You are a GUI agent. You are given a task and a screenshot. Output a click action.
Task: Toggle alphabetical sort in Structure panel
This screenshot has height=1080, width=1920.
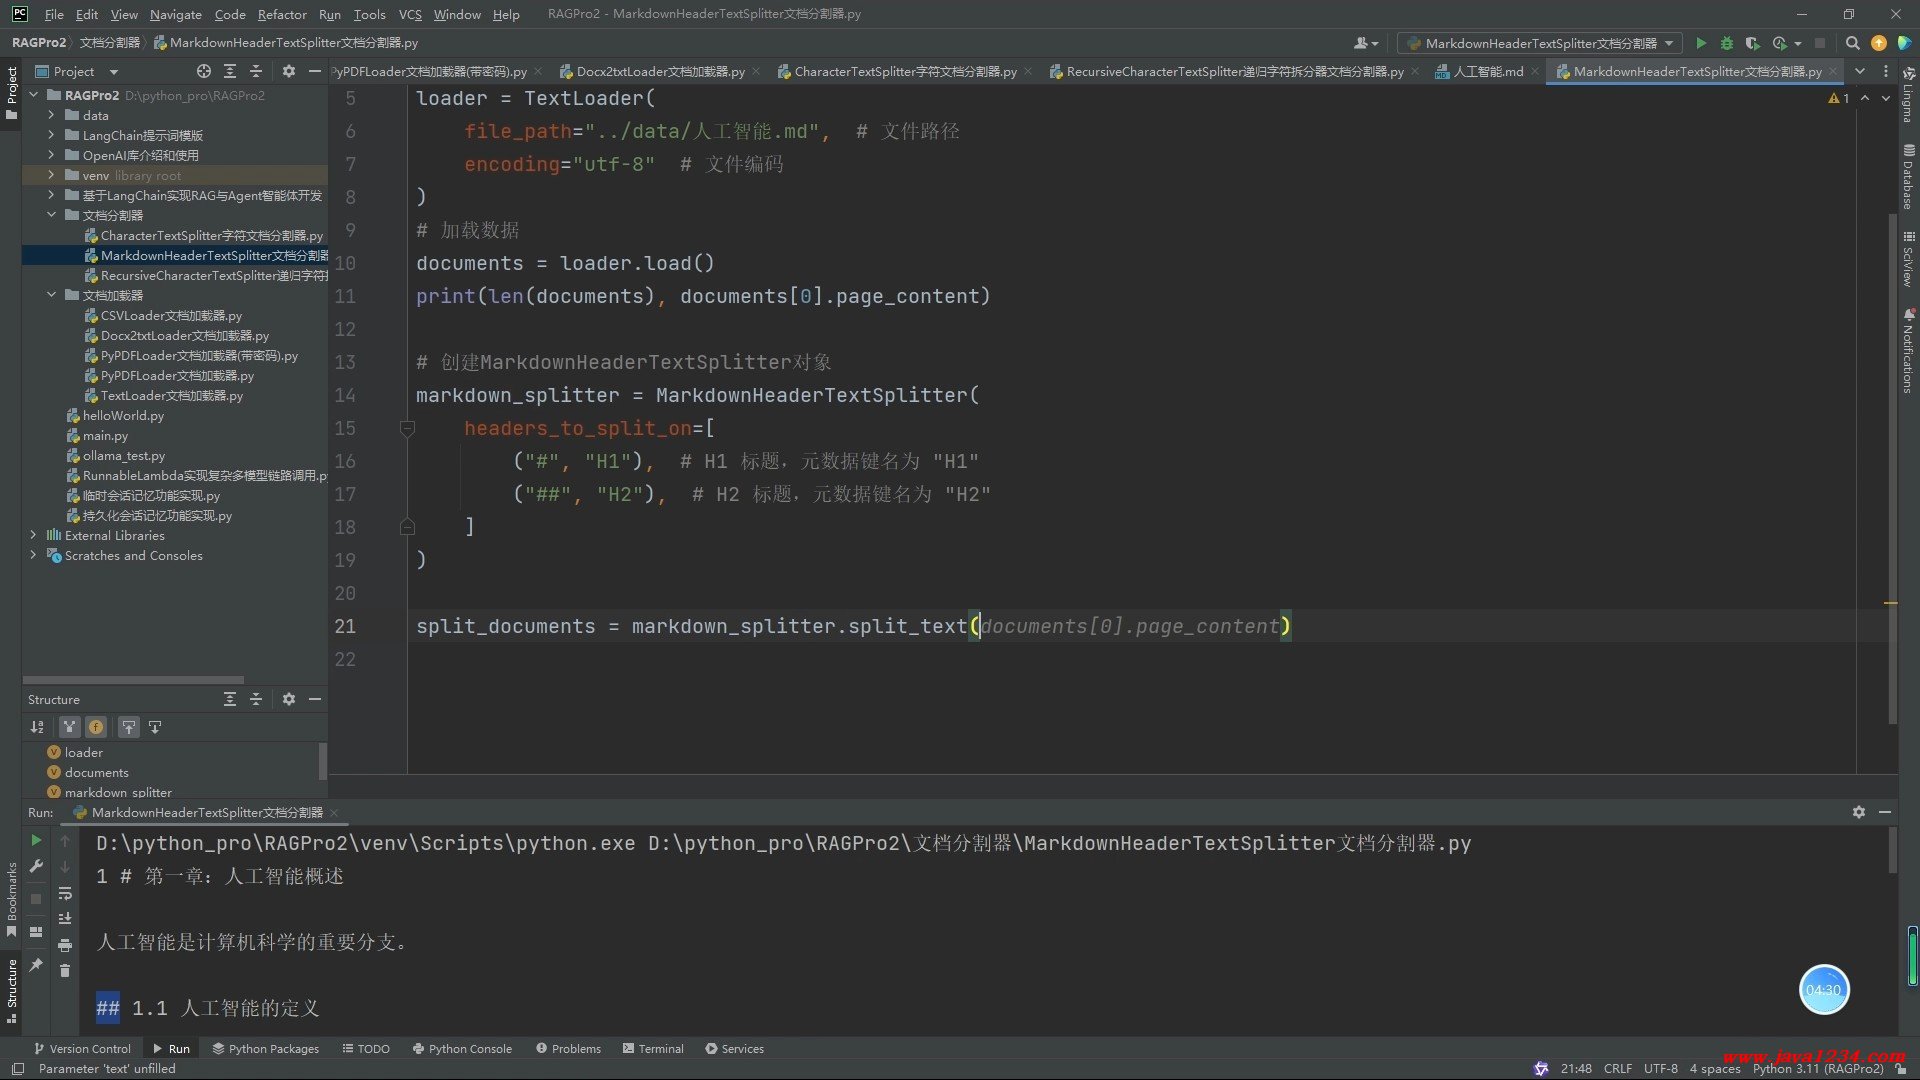point(37,727)
